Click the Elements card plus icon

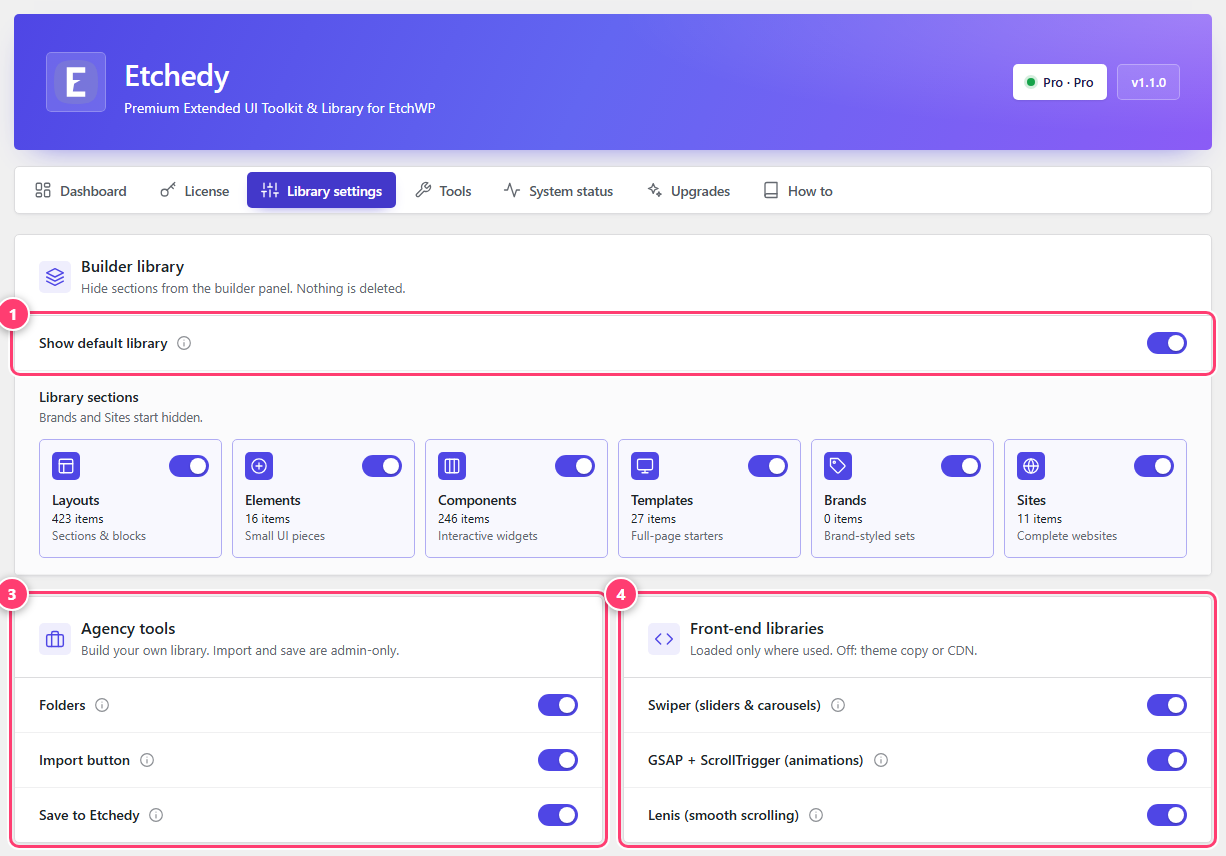point(259,466)
